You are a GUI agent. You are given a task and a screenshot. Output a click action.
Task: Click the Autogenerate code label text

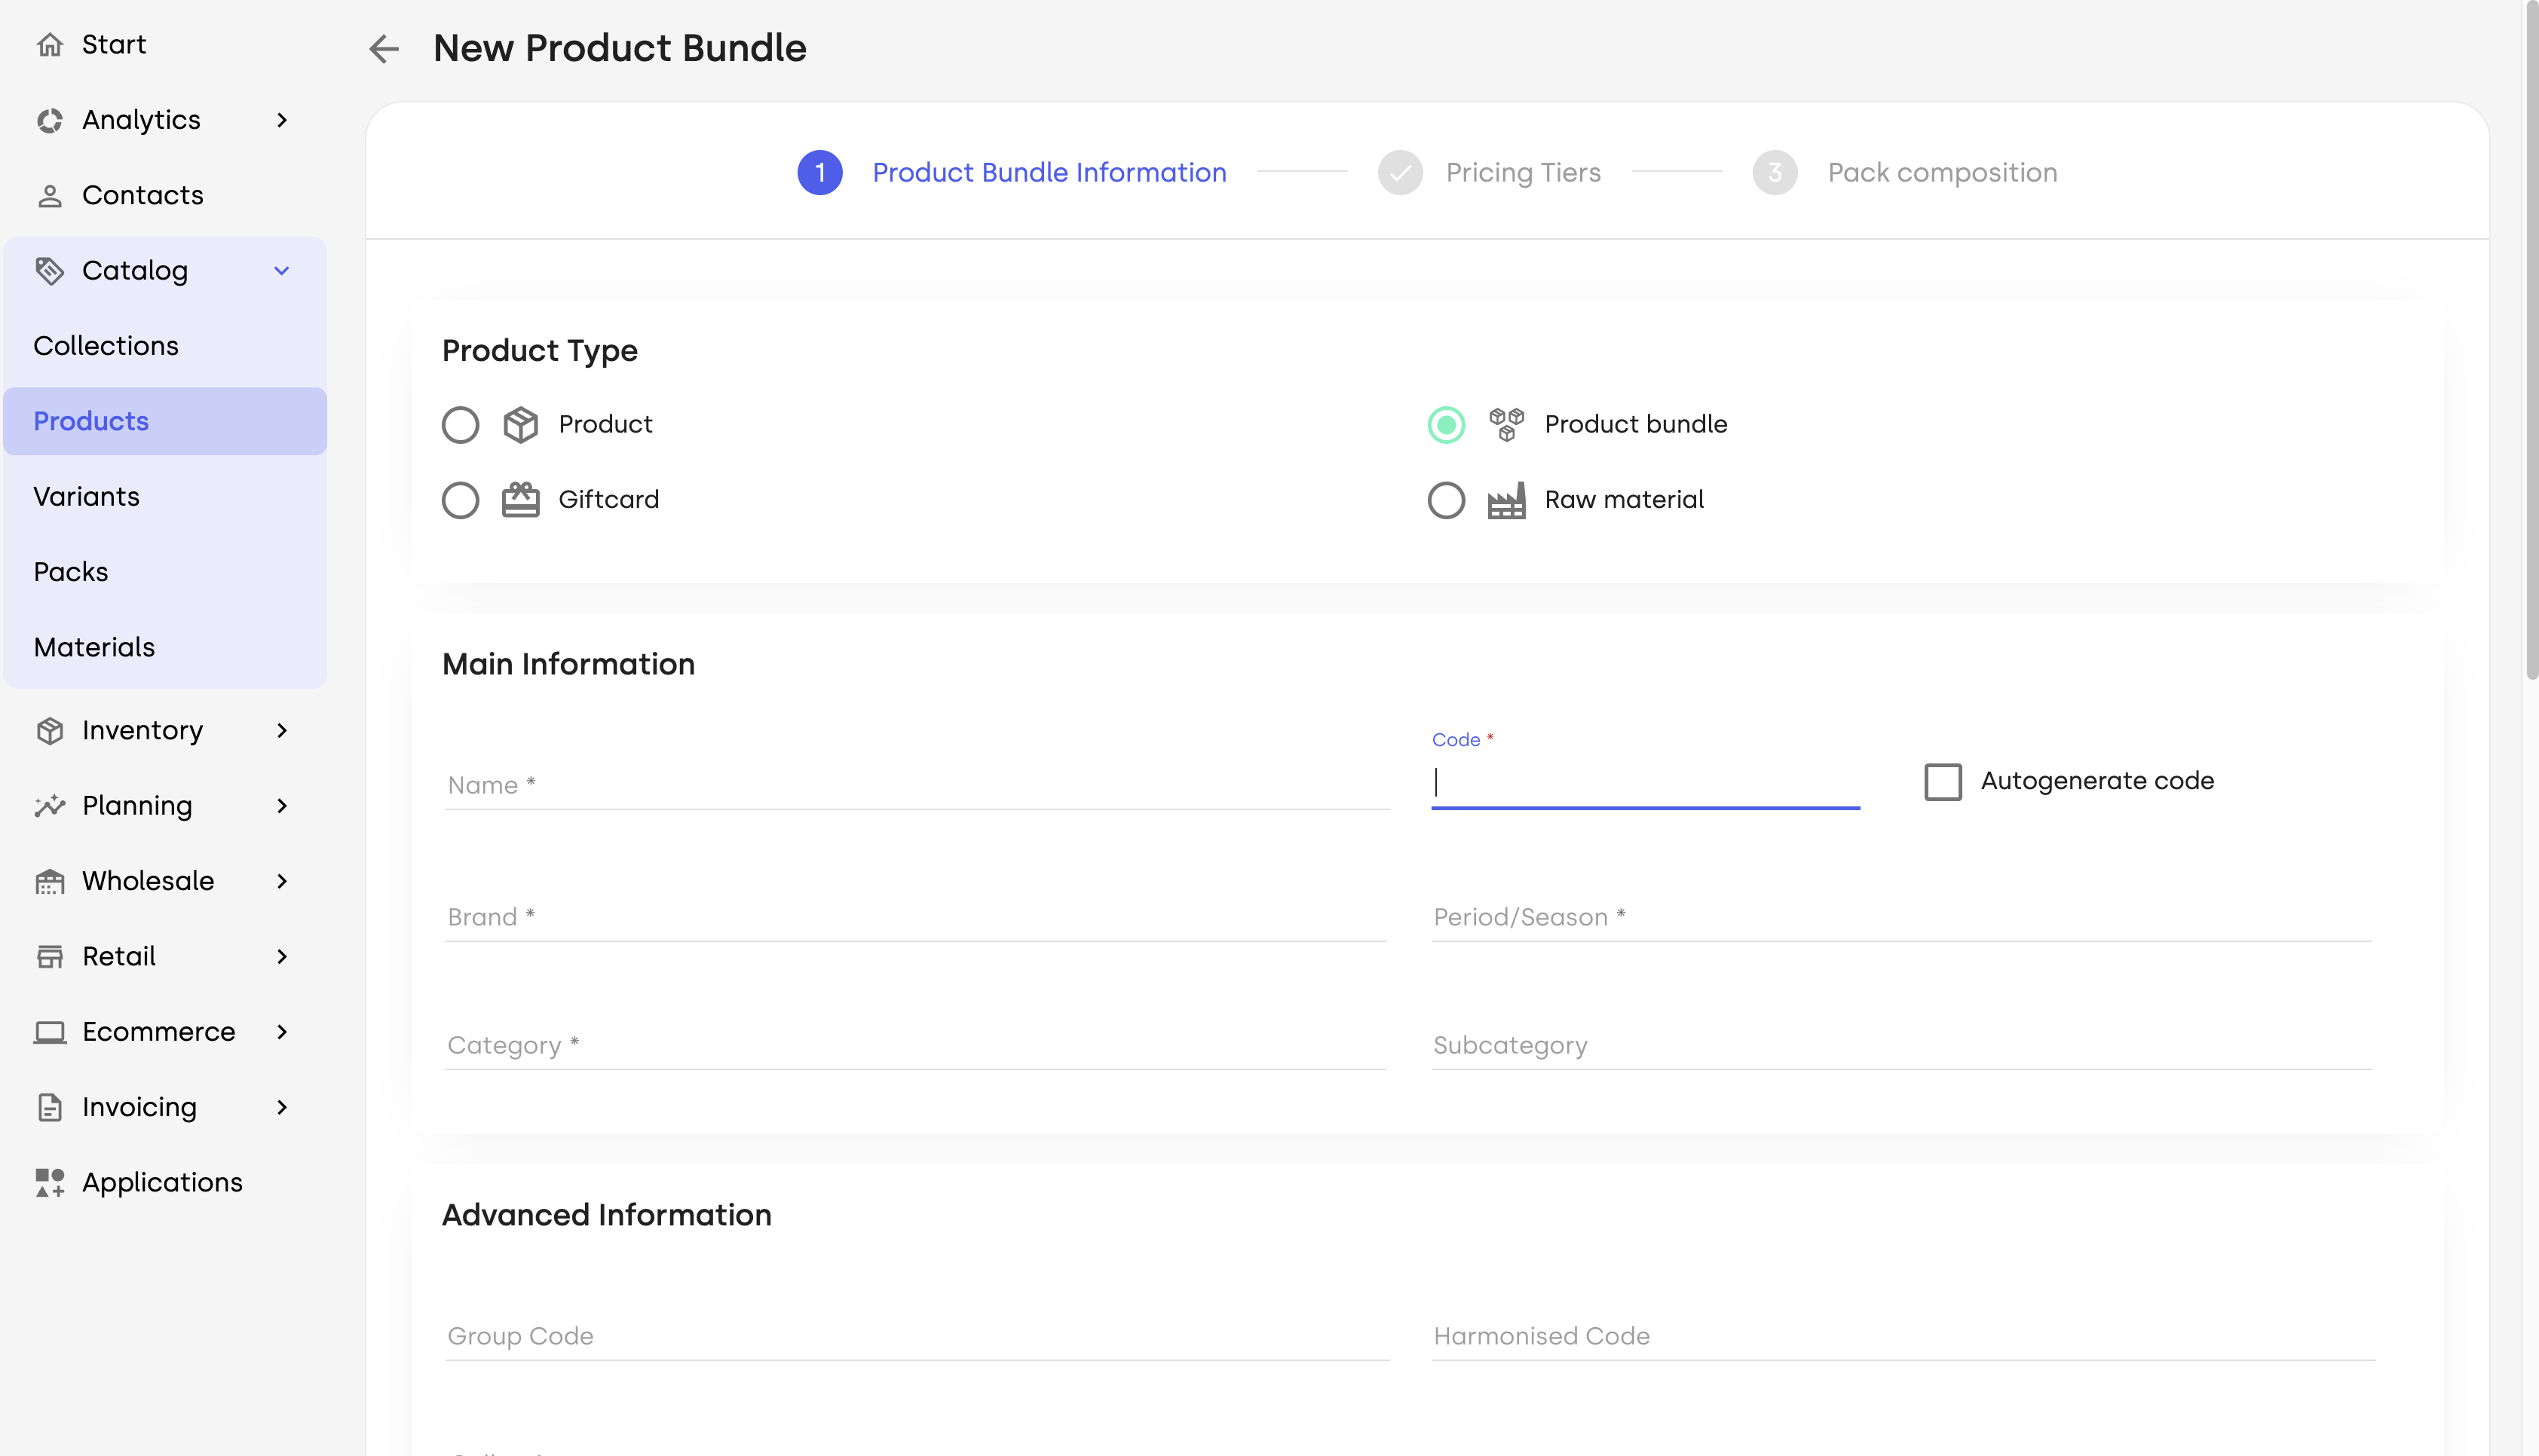click(2097, 781)
